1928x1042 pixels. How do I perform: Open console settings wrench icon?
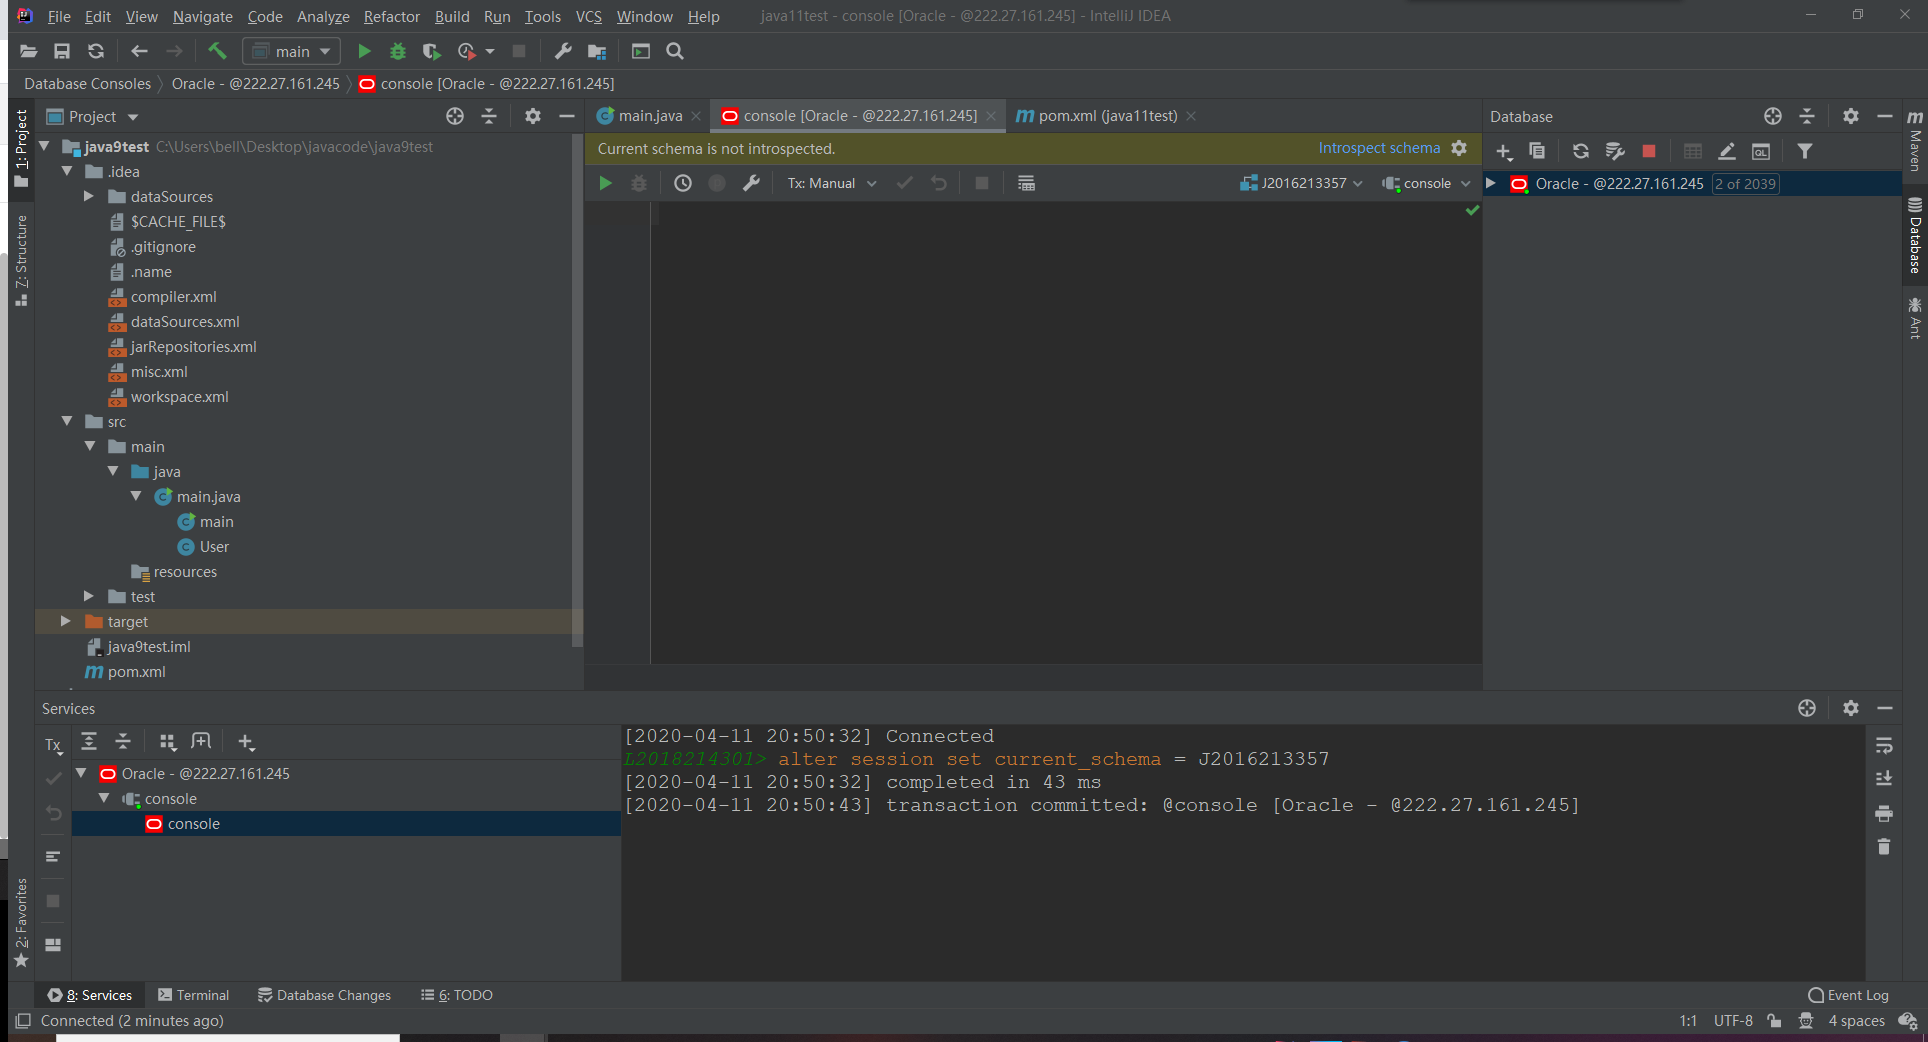[x=751, y=183]
